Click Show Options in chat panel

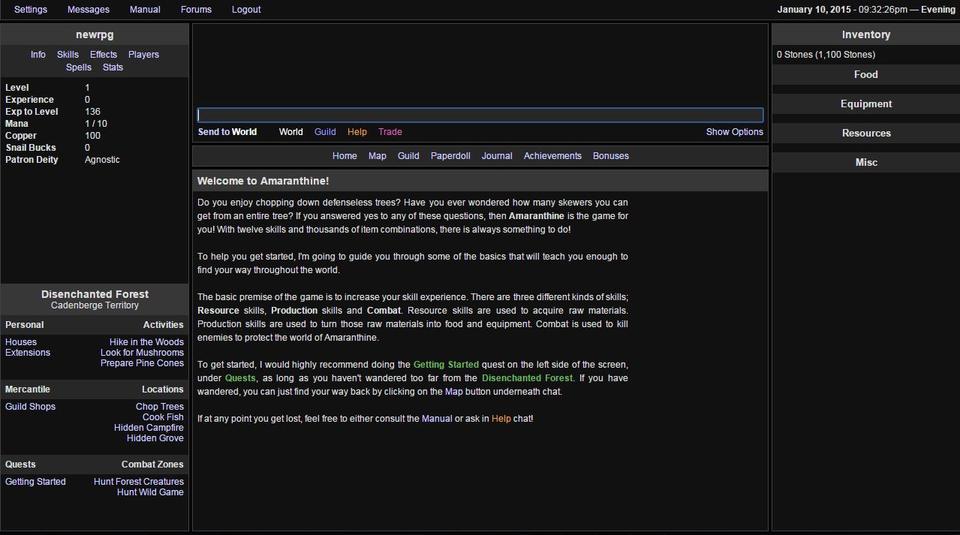click(734, 132)
